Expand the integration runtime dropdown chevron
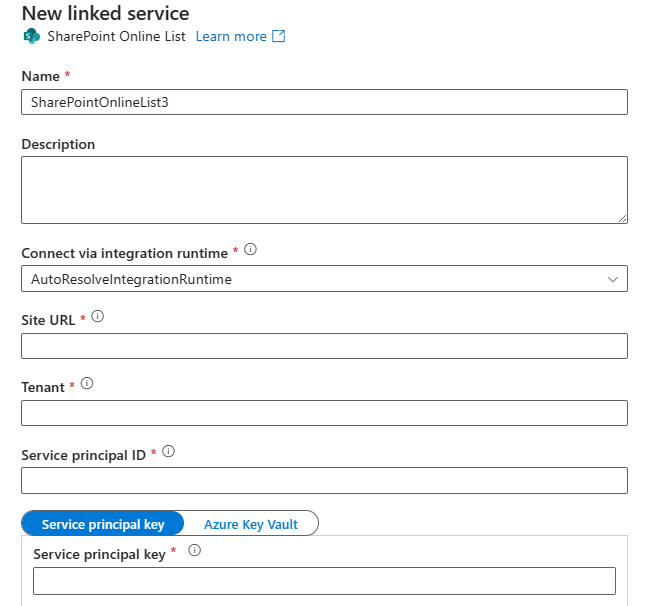The height and width of the screenshot is (606, 645). click(613, 279)
